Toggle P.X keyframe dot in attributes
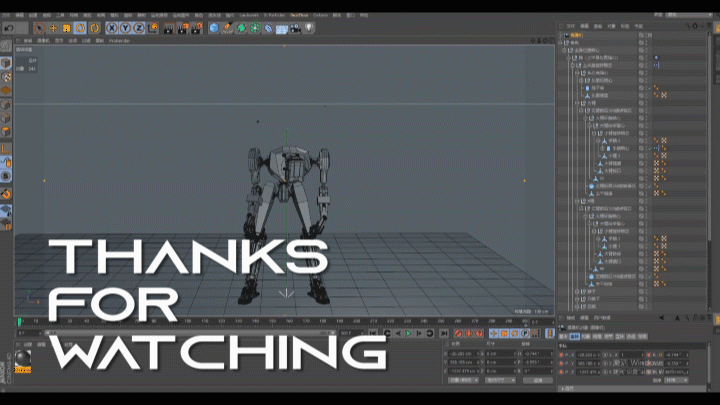Viewport: 720px width, 405px height. 561,355
